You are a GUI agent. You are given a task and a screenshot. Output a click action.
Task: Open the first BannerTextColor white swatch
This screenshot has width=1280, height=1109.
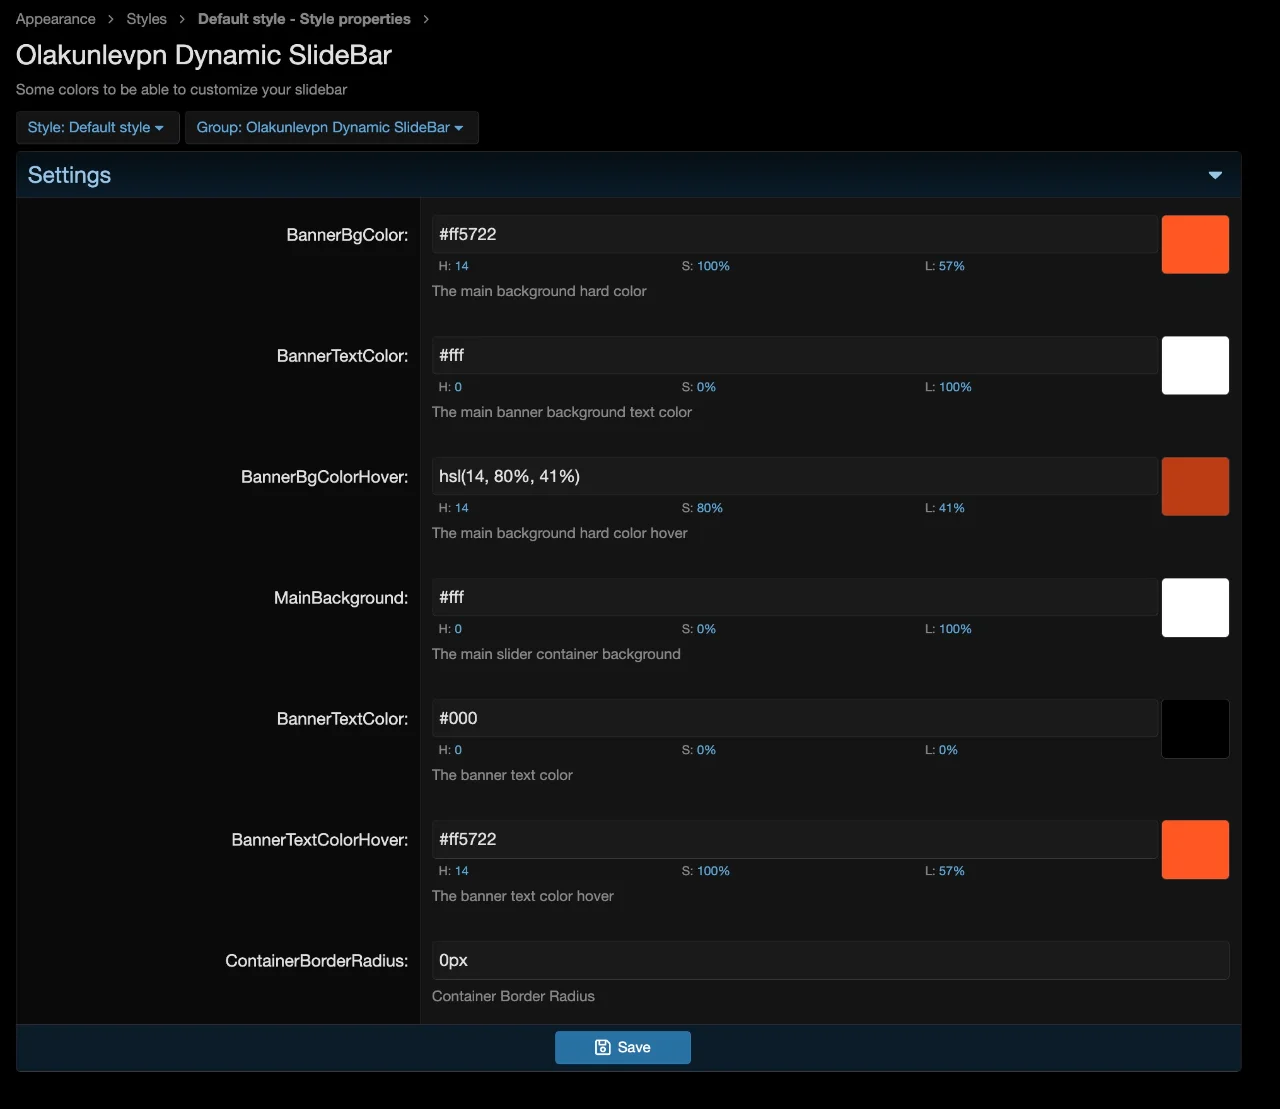point(1195,366)
